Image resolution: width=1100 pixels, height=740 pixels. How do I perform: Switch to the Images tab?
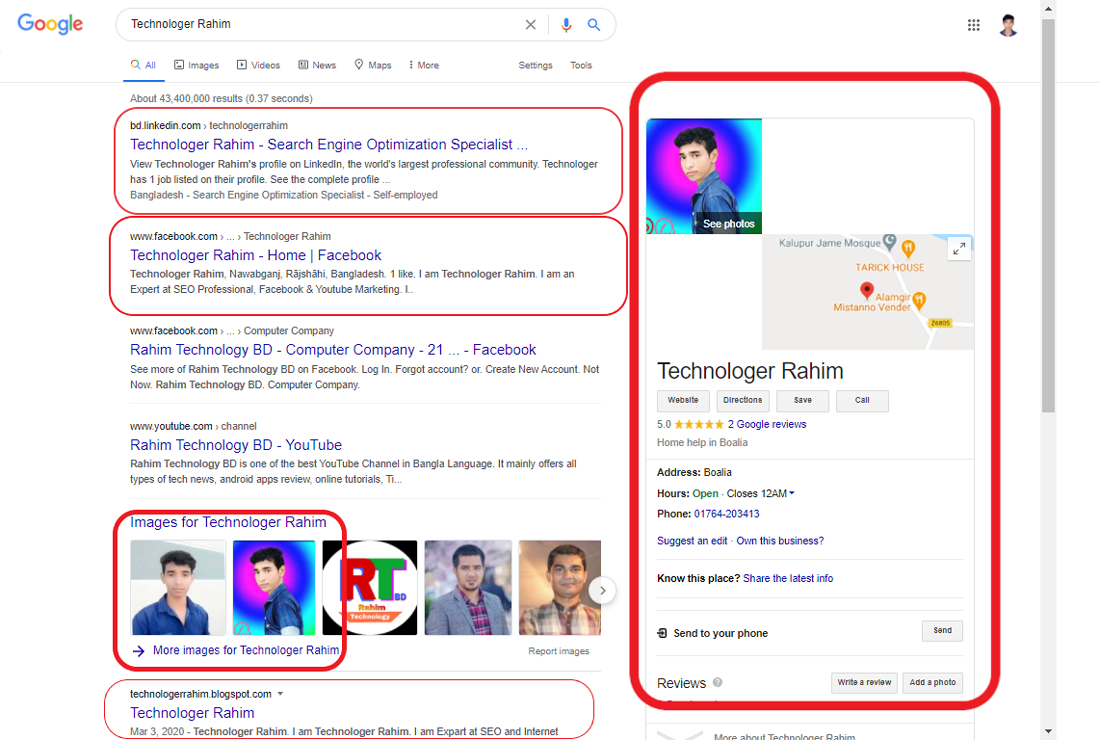[x=196, y=65]
